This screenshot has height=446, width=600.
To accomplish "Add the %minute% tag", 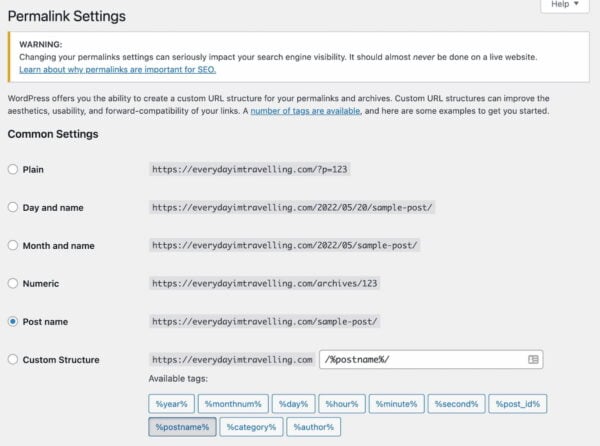I will tap(397, 404).
